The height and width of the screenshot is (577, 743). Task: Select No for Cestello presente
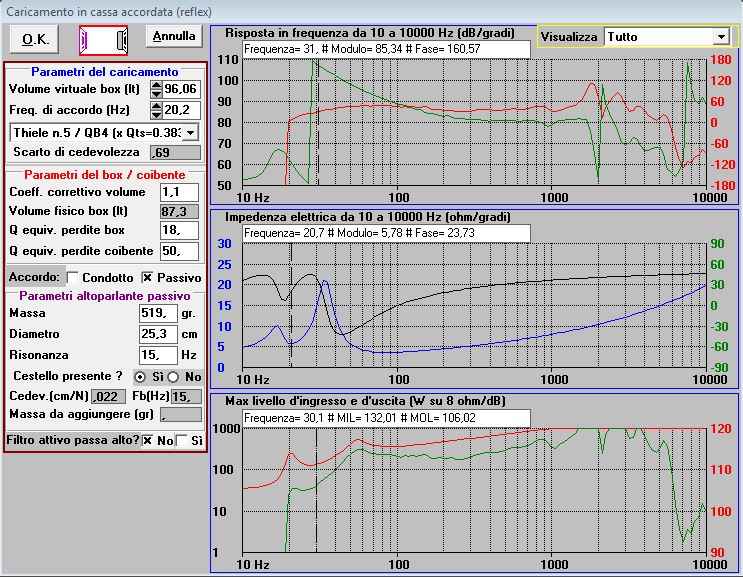[x=173, y=377]
